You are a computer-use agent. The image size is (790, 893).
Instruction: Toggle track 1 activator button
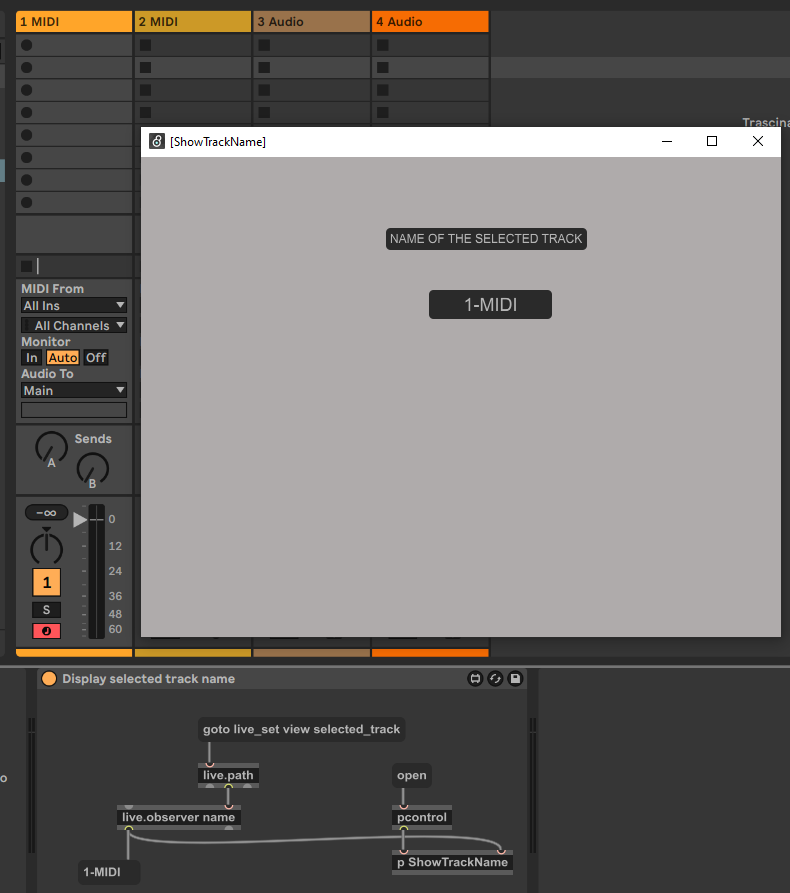[45, 582]
